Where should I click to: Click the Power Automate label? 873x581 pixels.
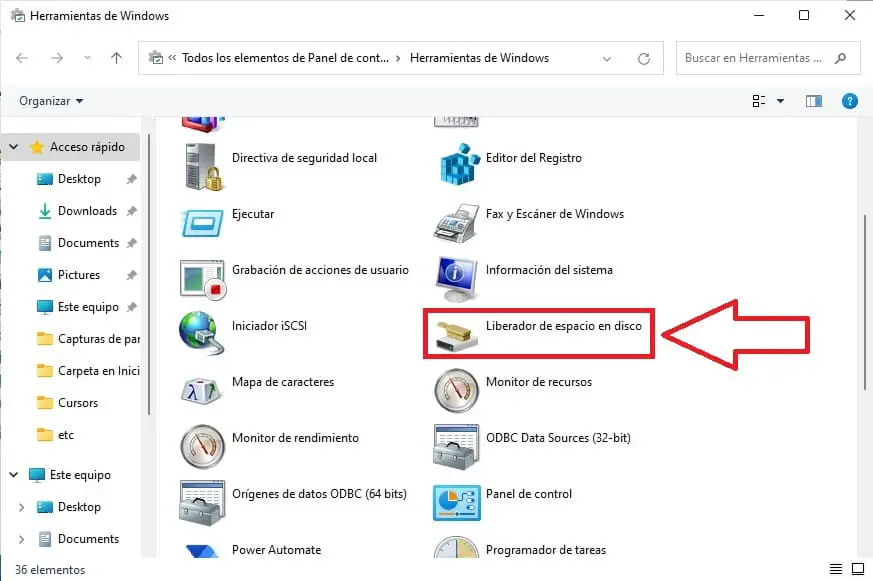[276, 550]
